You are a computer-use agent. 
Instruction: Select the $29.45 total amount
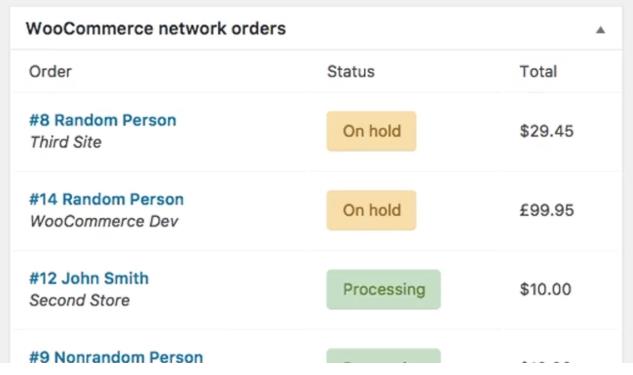(x=547, y=131)
